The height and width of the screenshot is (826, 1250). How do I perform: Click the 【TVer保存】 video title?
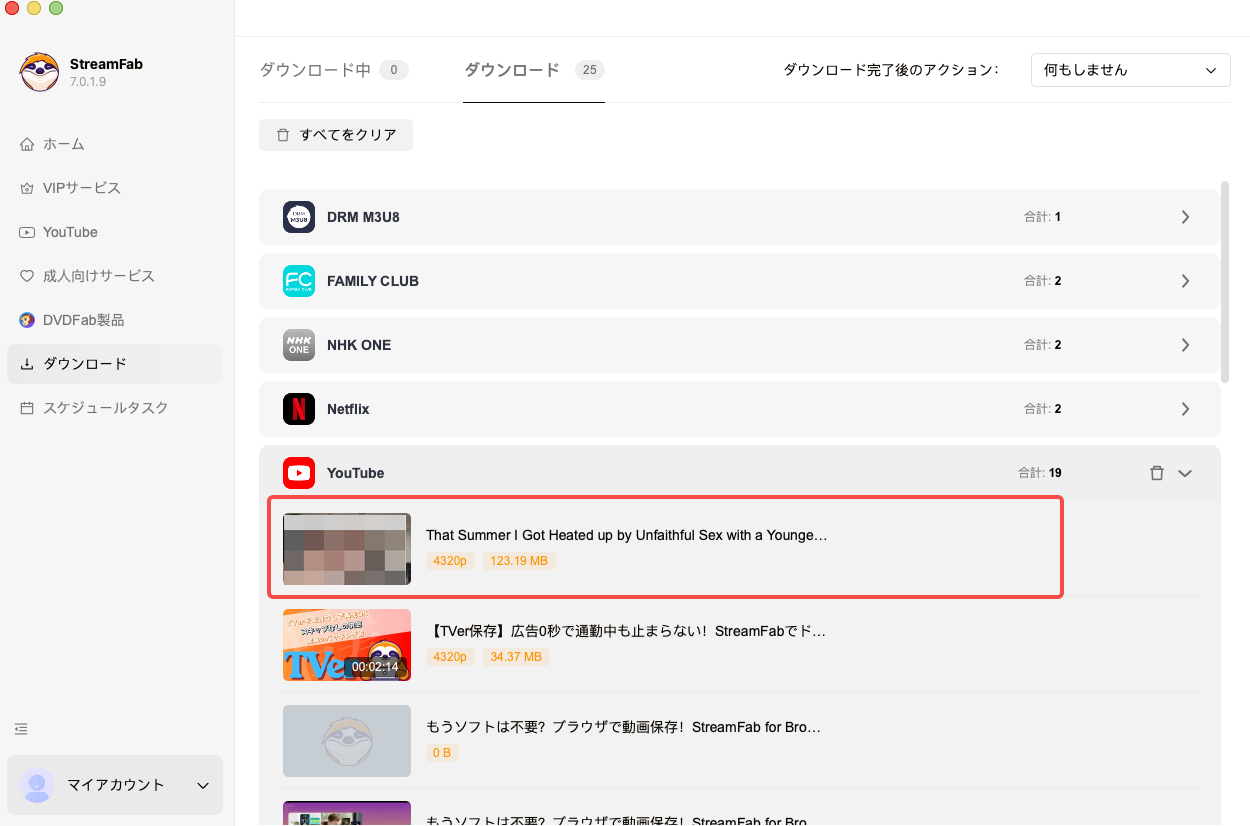(626, 631)
